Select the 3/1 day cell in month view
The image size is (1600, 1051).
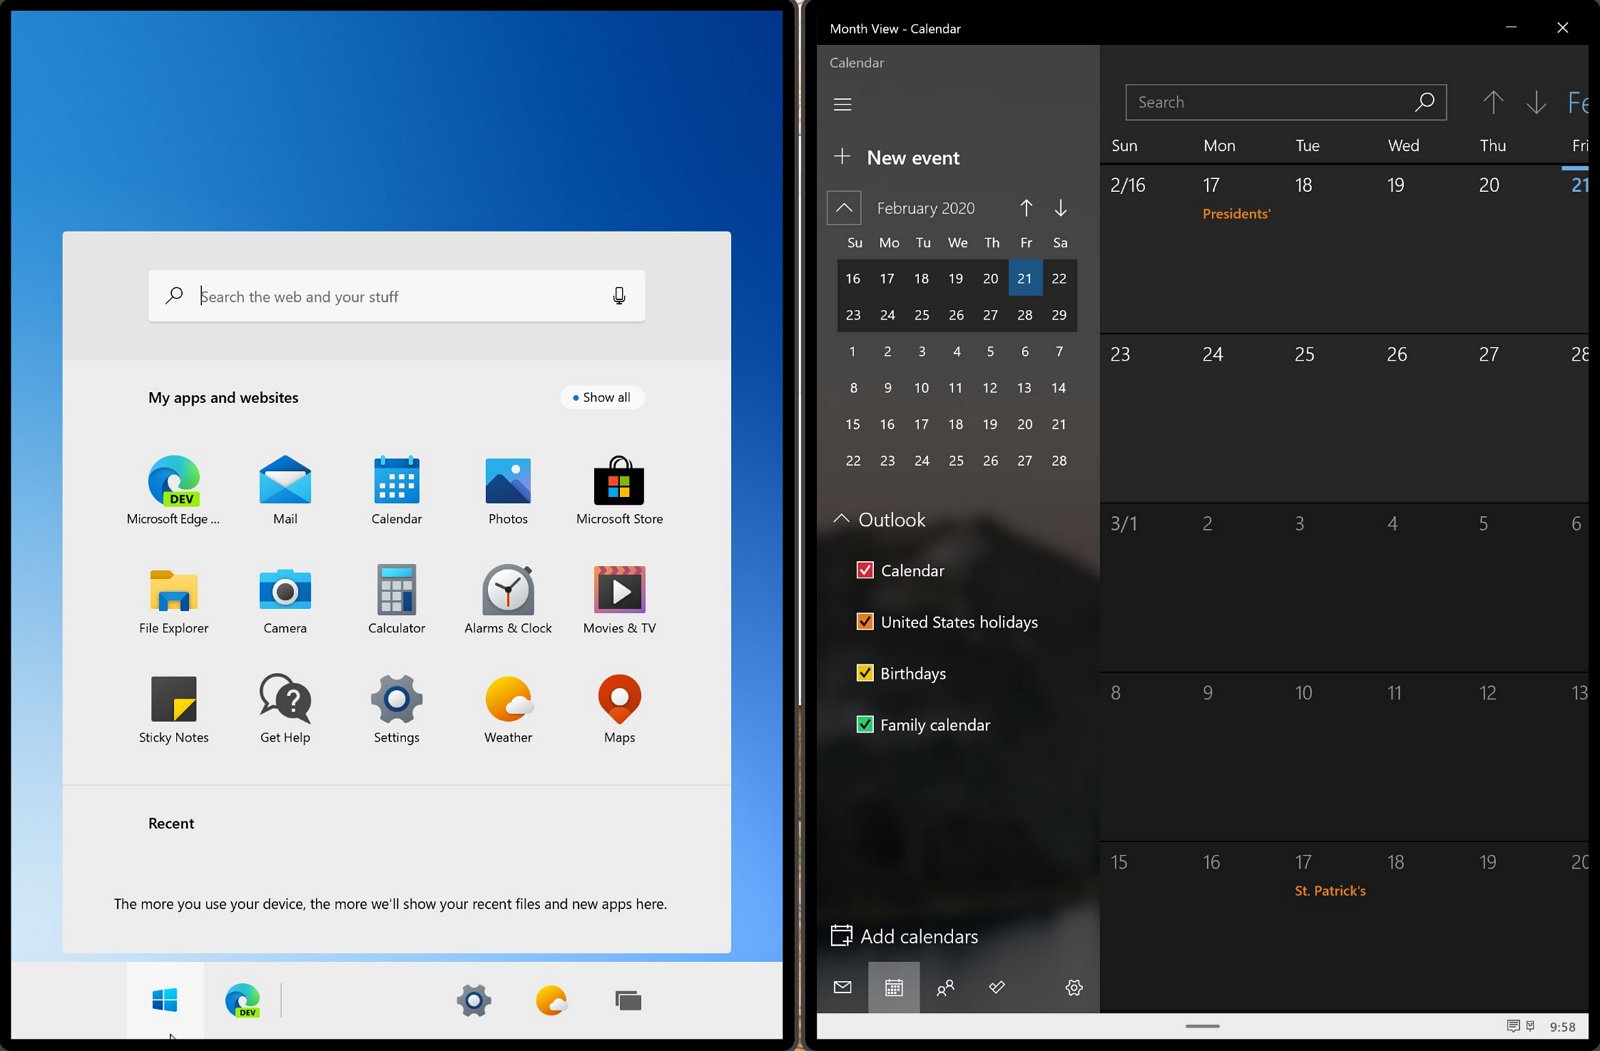(1146, 587)
